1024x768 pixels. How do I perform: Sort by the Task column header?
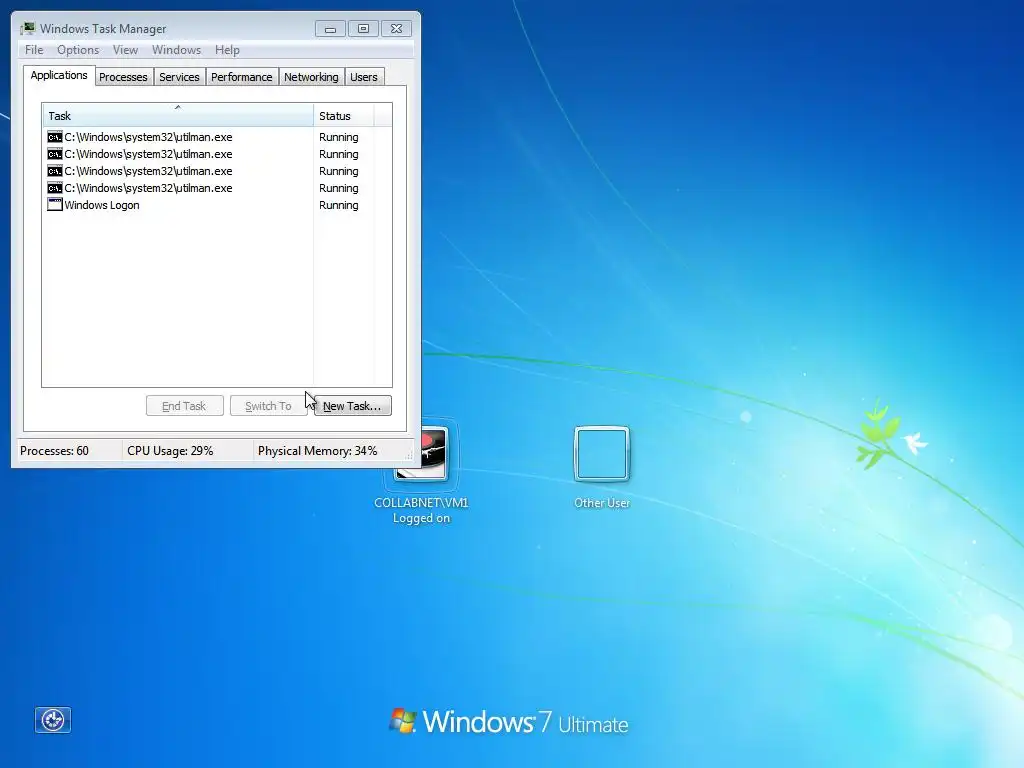point(178,116)
